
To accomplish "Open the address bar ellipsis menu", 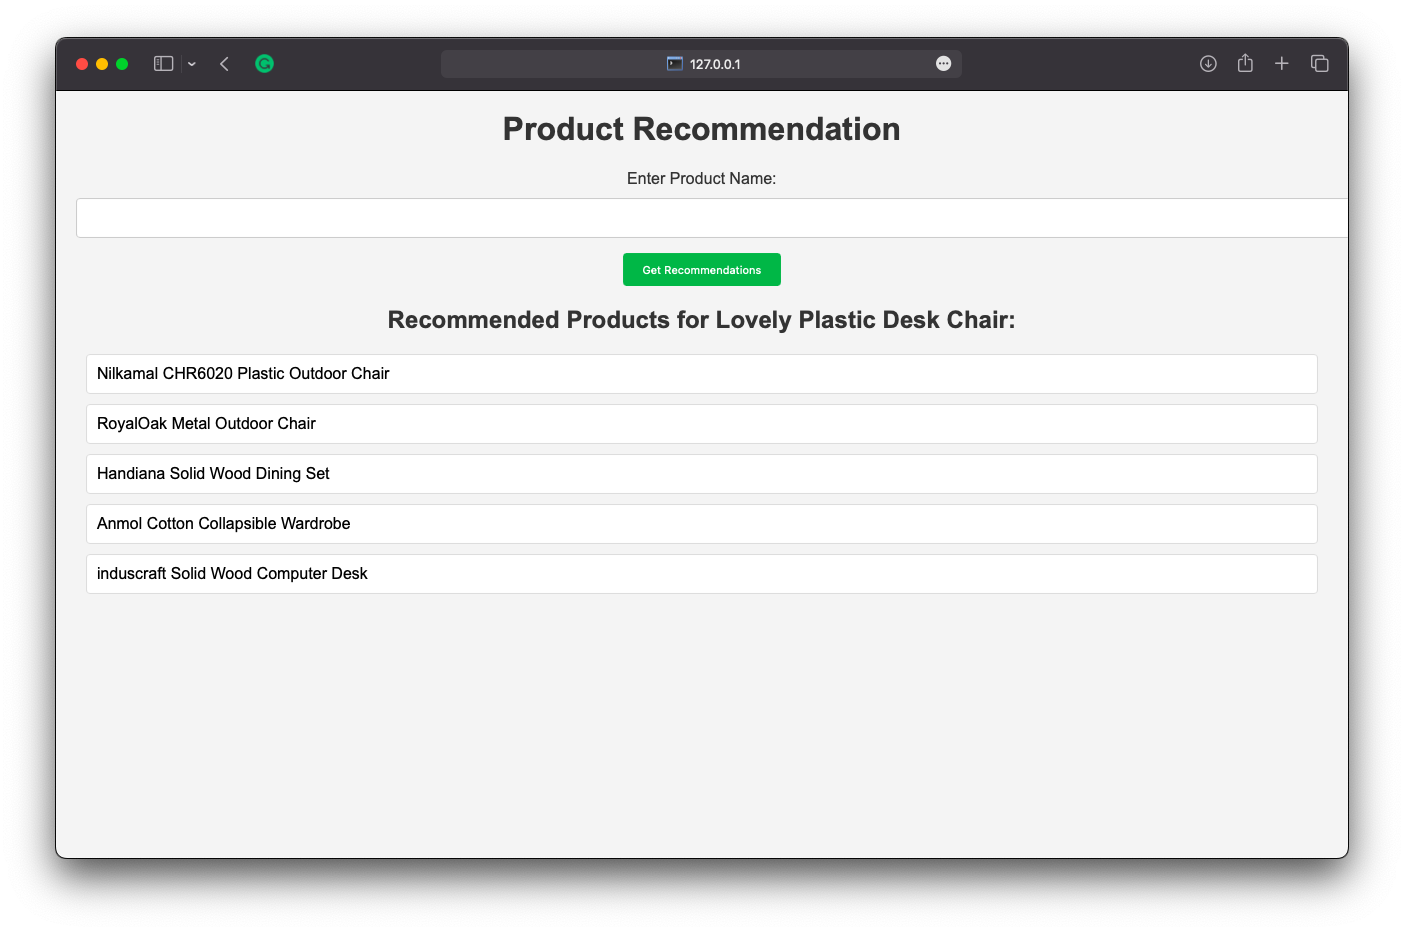I will (943, 64).
